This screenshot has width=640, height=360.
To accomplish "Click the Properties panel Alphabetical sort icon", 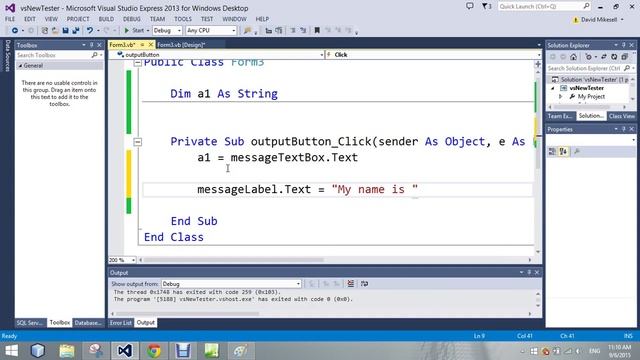I will 563,152.
